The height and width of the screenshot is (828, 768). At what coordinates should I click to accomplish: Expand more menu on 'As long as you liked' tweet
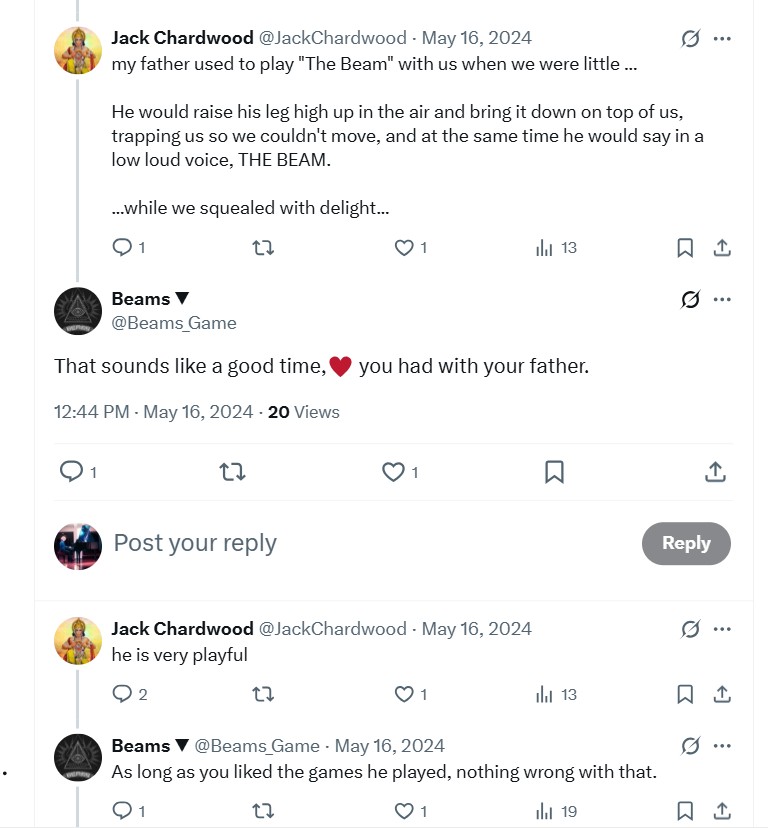(x=722, y=746)
